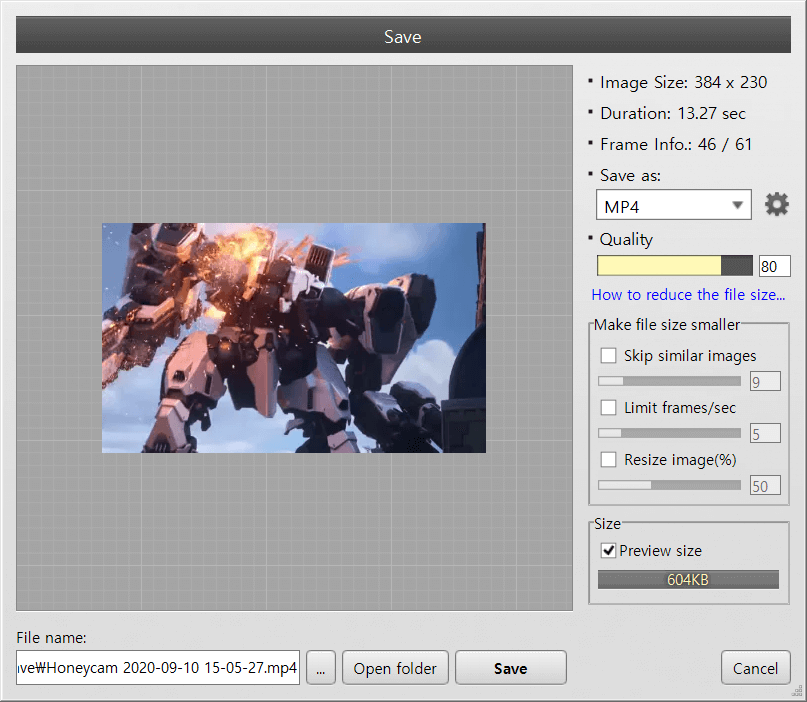Toggle Limit frames/sec checkbox

(608, 407)
